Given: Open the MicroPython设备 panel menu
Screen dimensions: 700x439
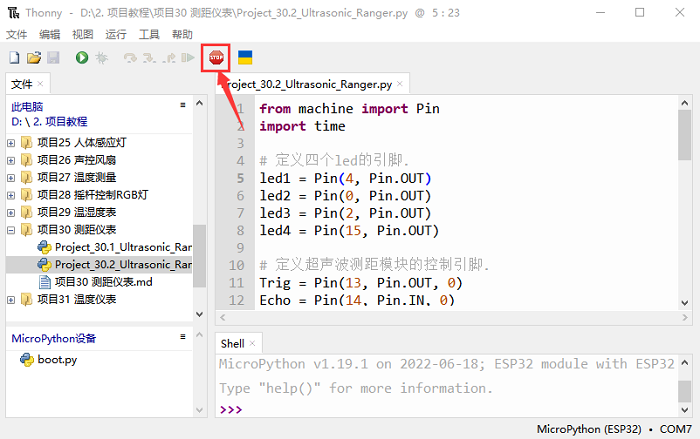Looking at the screenshot, I should pos(182,338).
